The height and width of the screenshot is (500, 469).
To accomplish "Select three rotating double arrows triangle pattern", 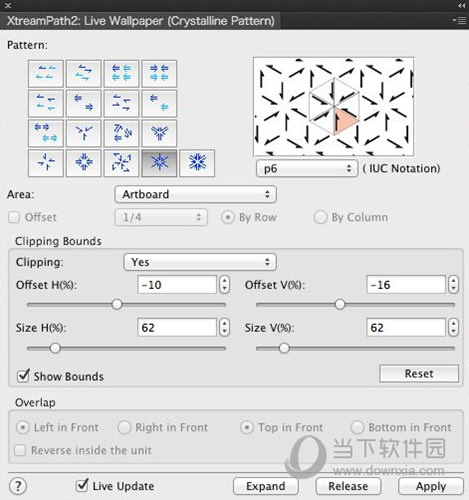I will [121, 133].
